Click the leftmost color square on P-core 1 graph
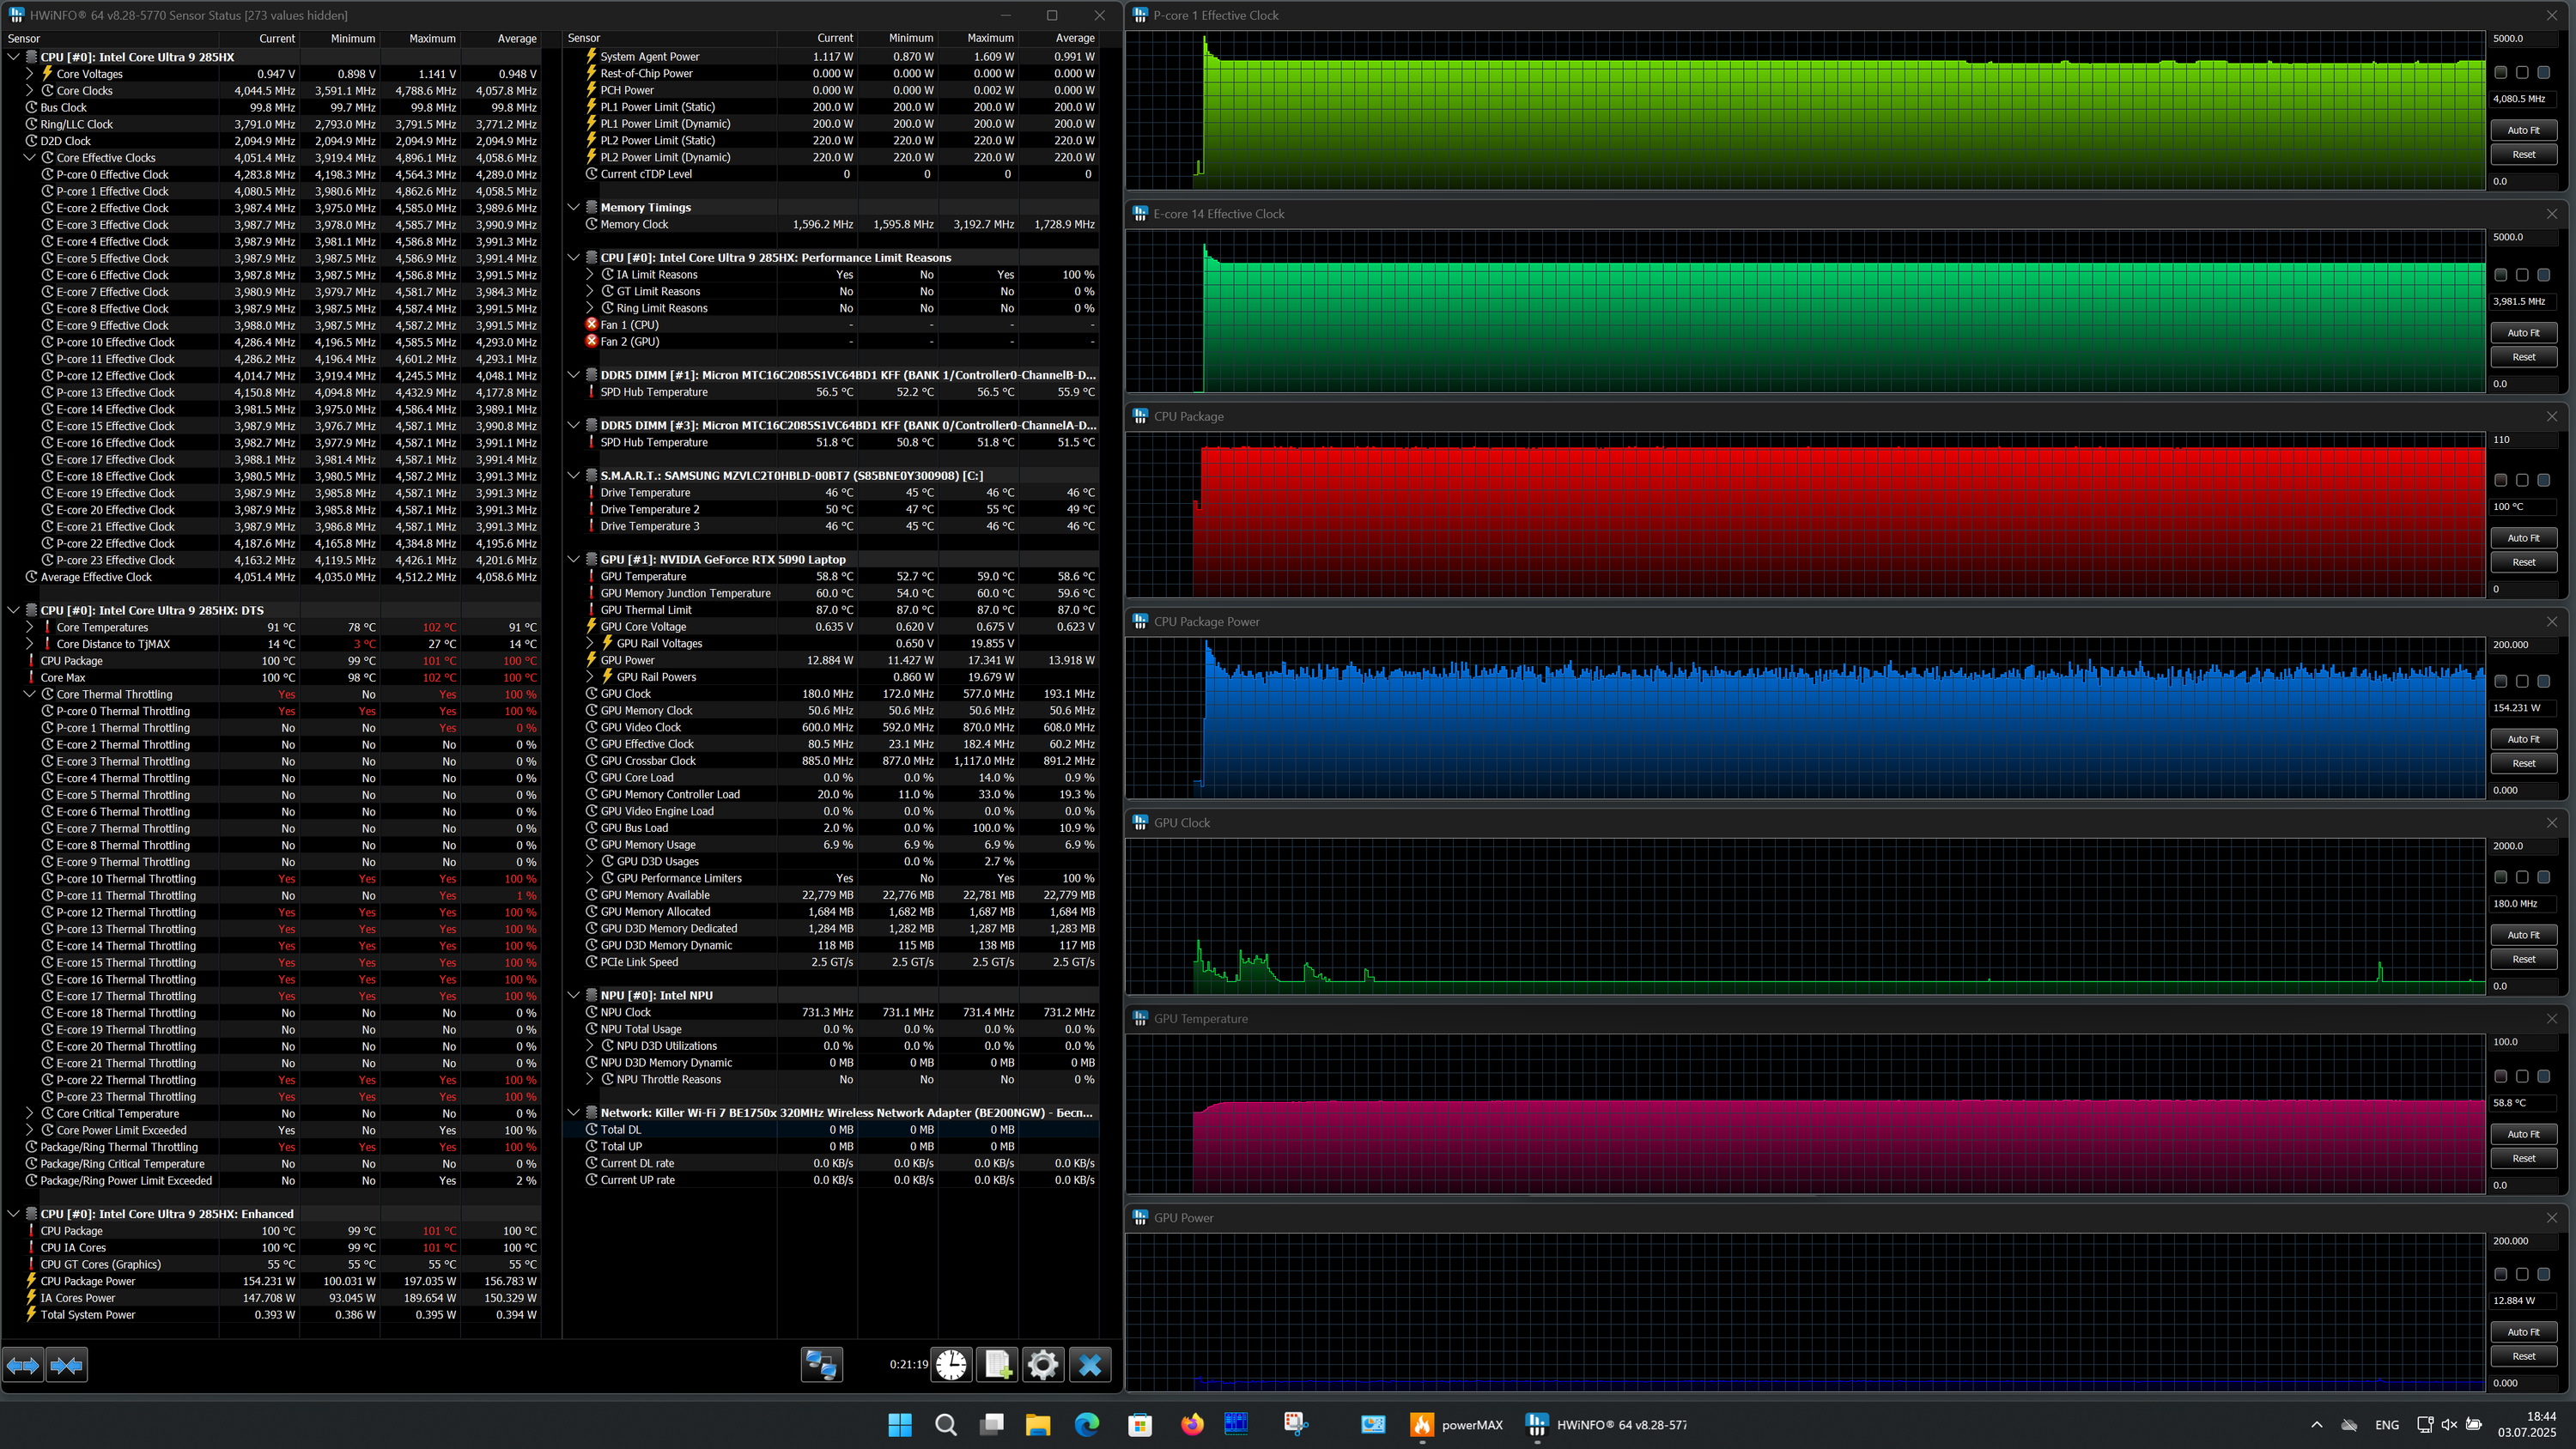This screenshot has height=1449, width=2576. [x=2500, y=73]
